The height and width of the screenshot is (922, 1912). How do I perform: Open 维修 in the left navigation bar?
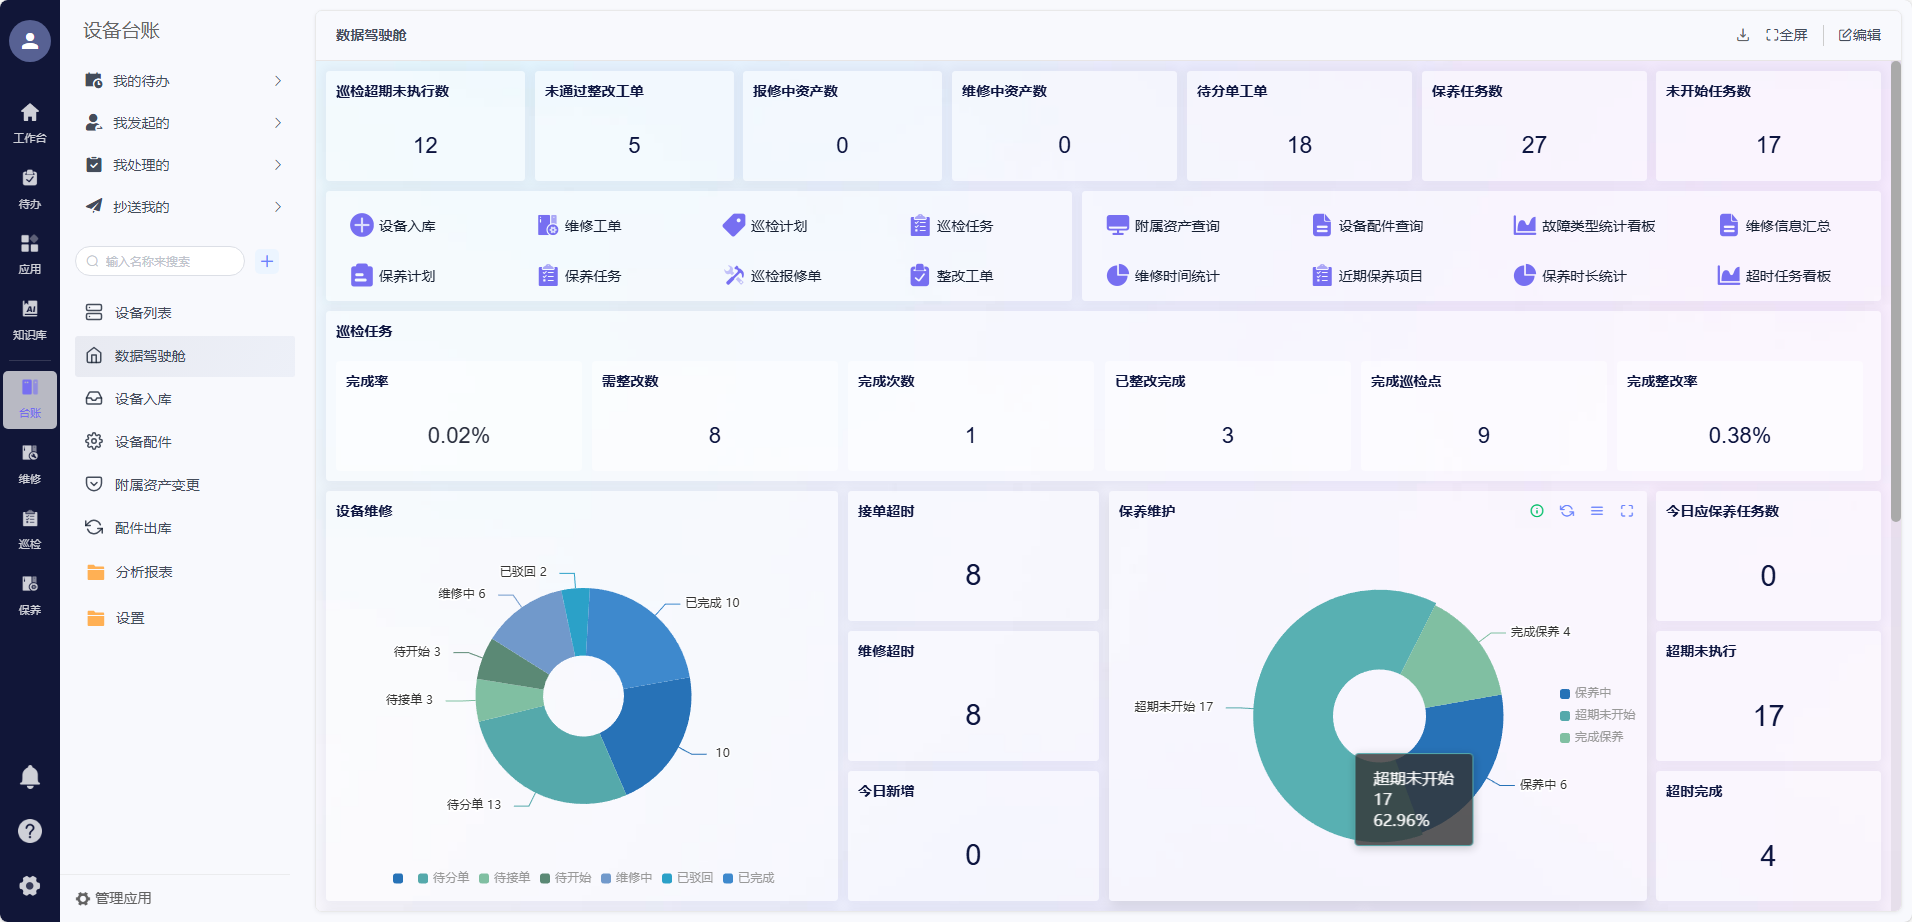(30, 464)
